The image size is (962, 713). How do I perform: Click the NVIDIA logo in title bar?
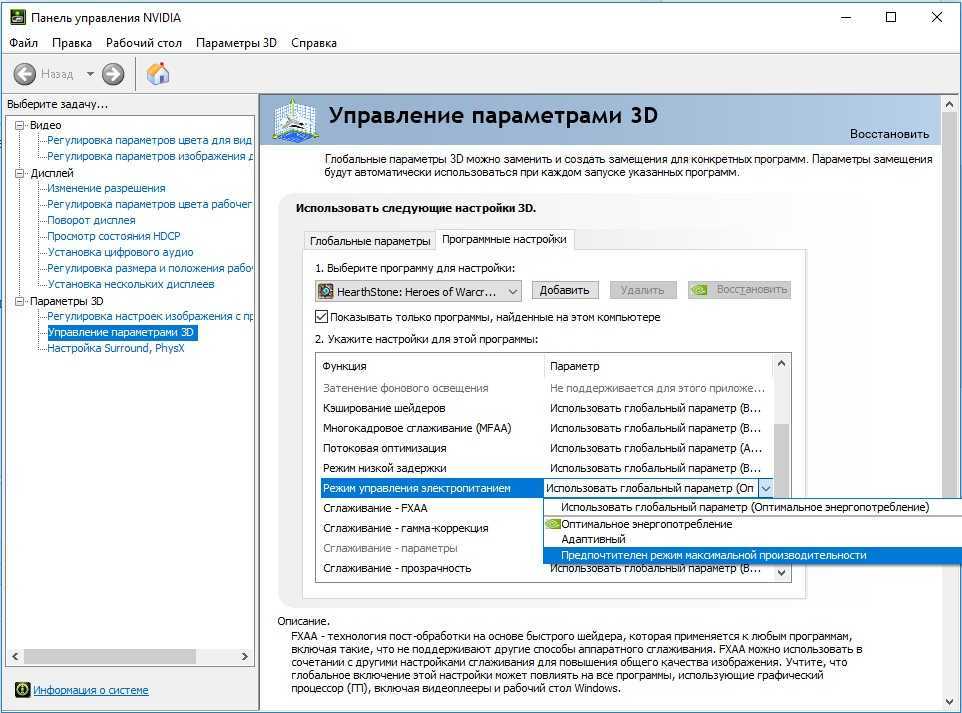point(18,18)
